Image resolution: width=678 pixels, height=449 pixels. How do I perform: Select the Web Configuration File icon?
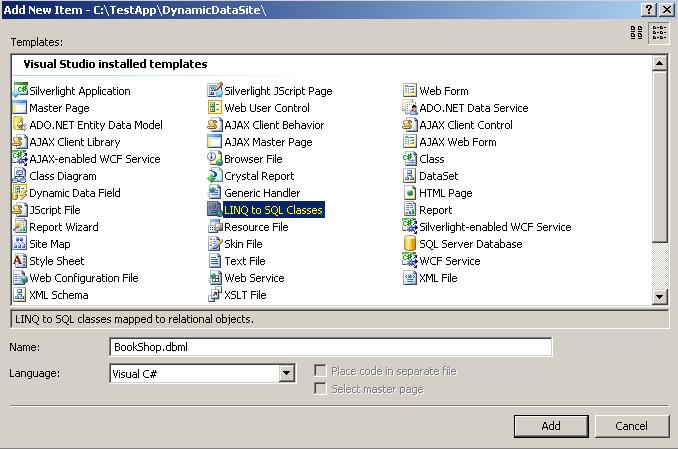20,278
